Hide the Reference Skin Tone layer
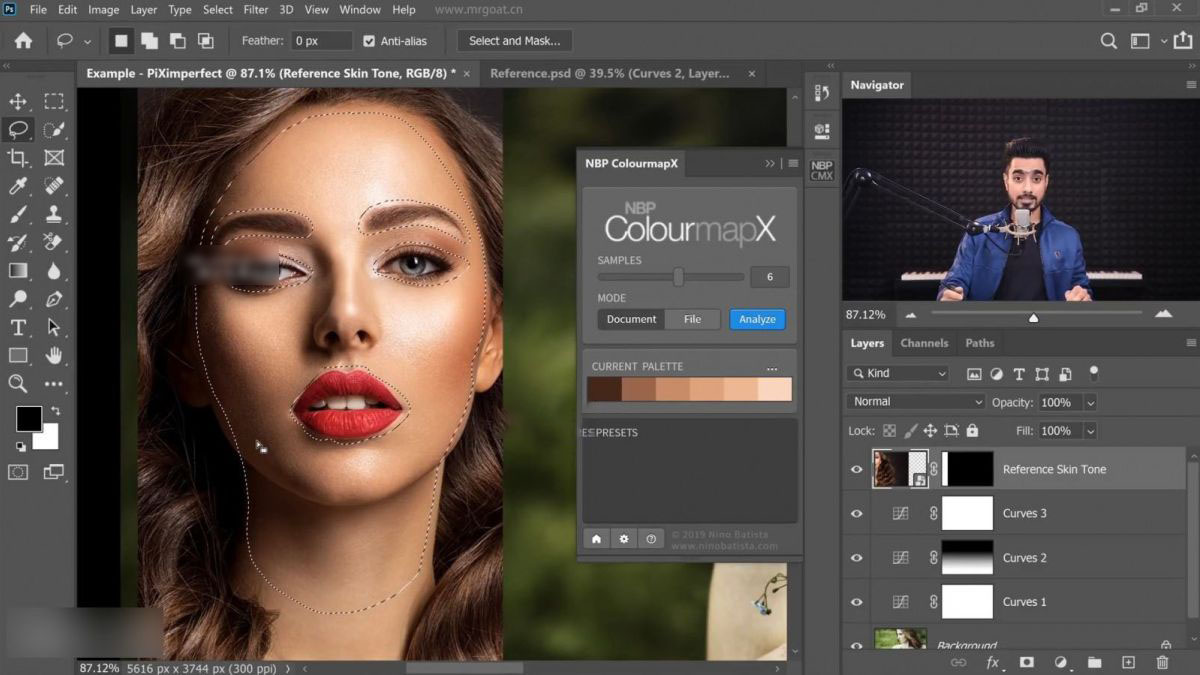Image resolution: width=1200 pixels, height=675 pixels. tap(856, 470)
